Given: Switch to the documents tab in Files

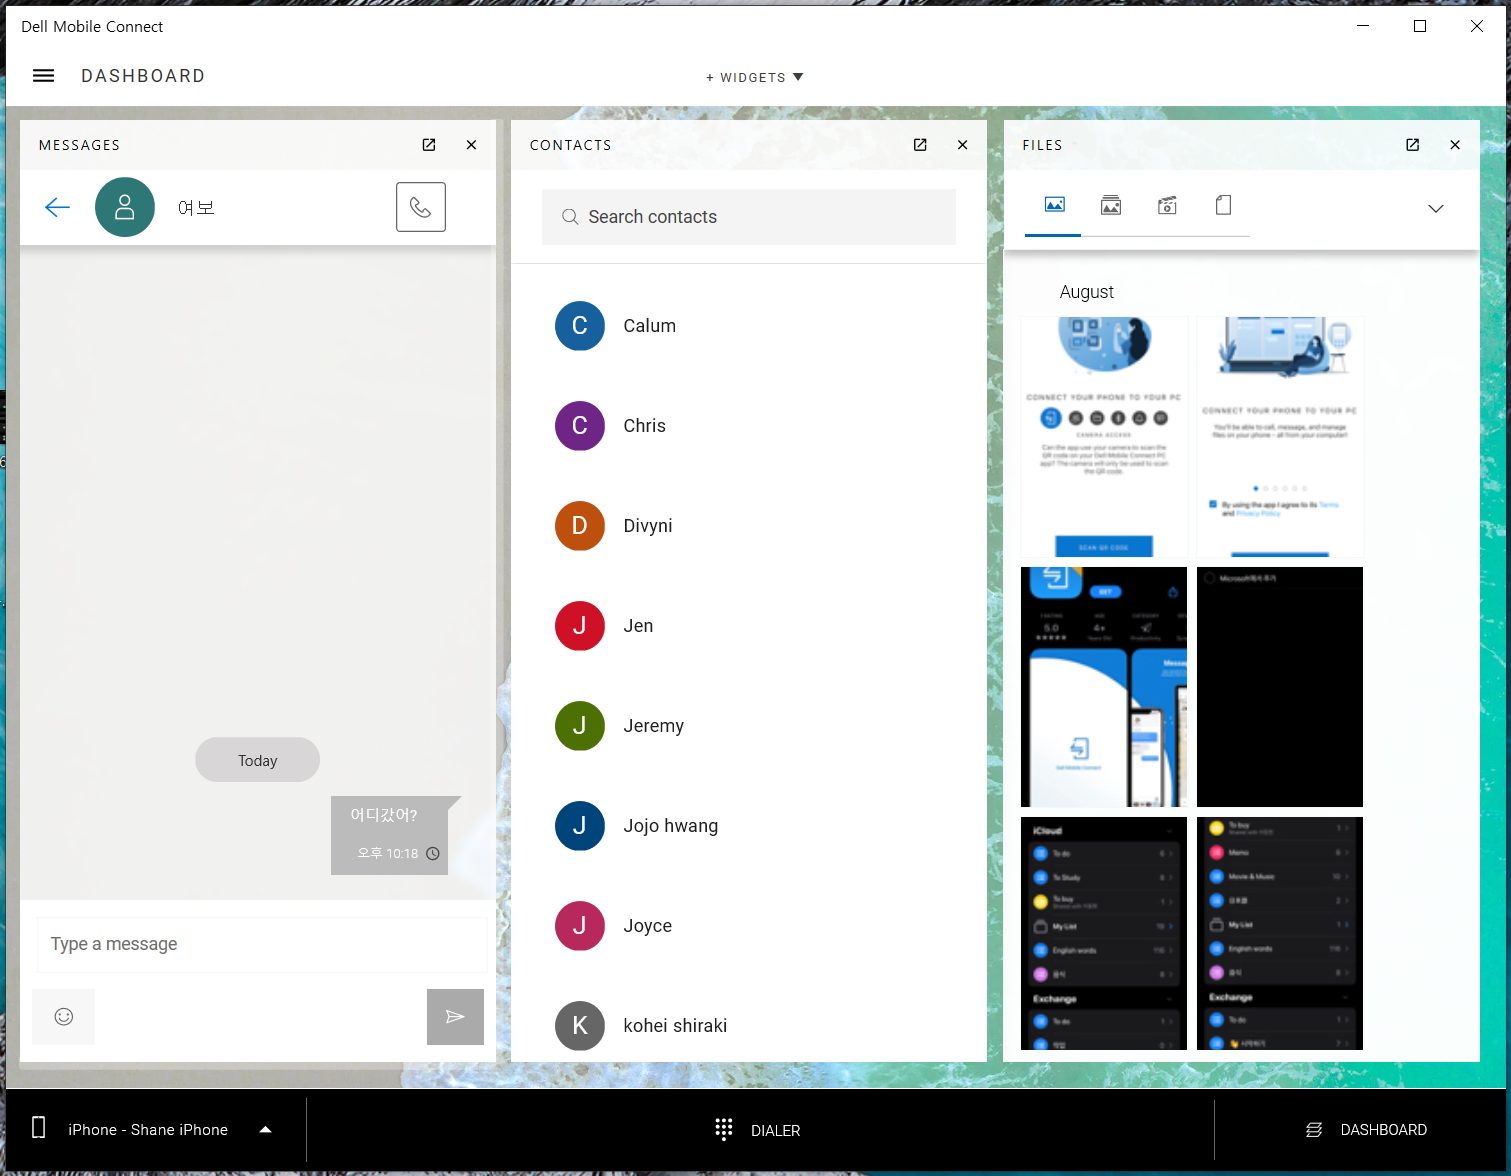Looking at the screenshot, I should 1223,205.
